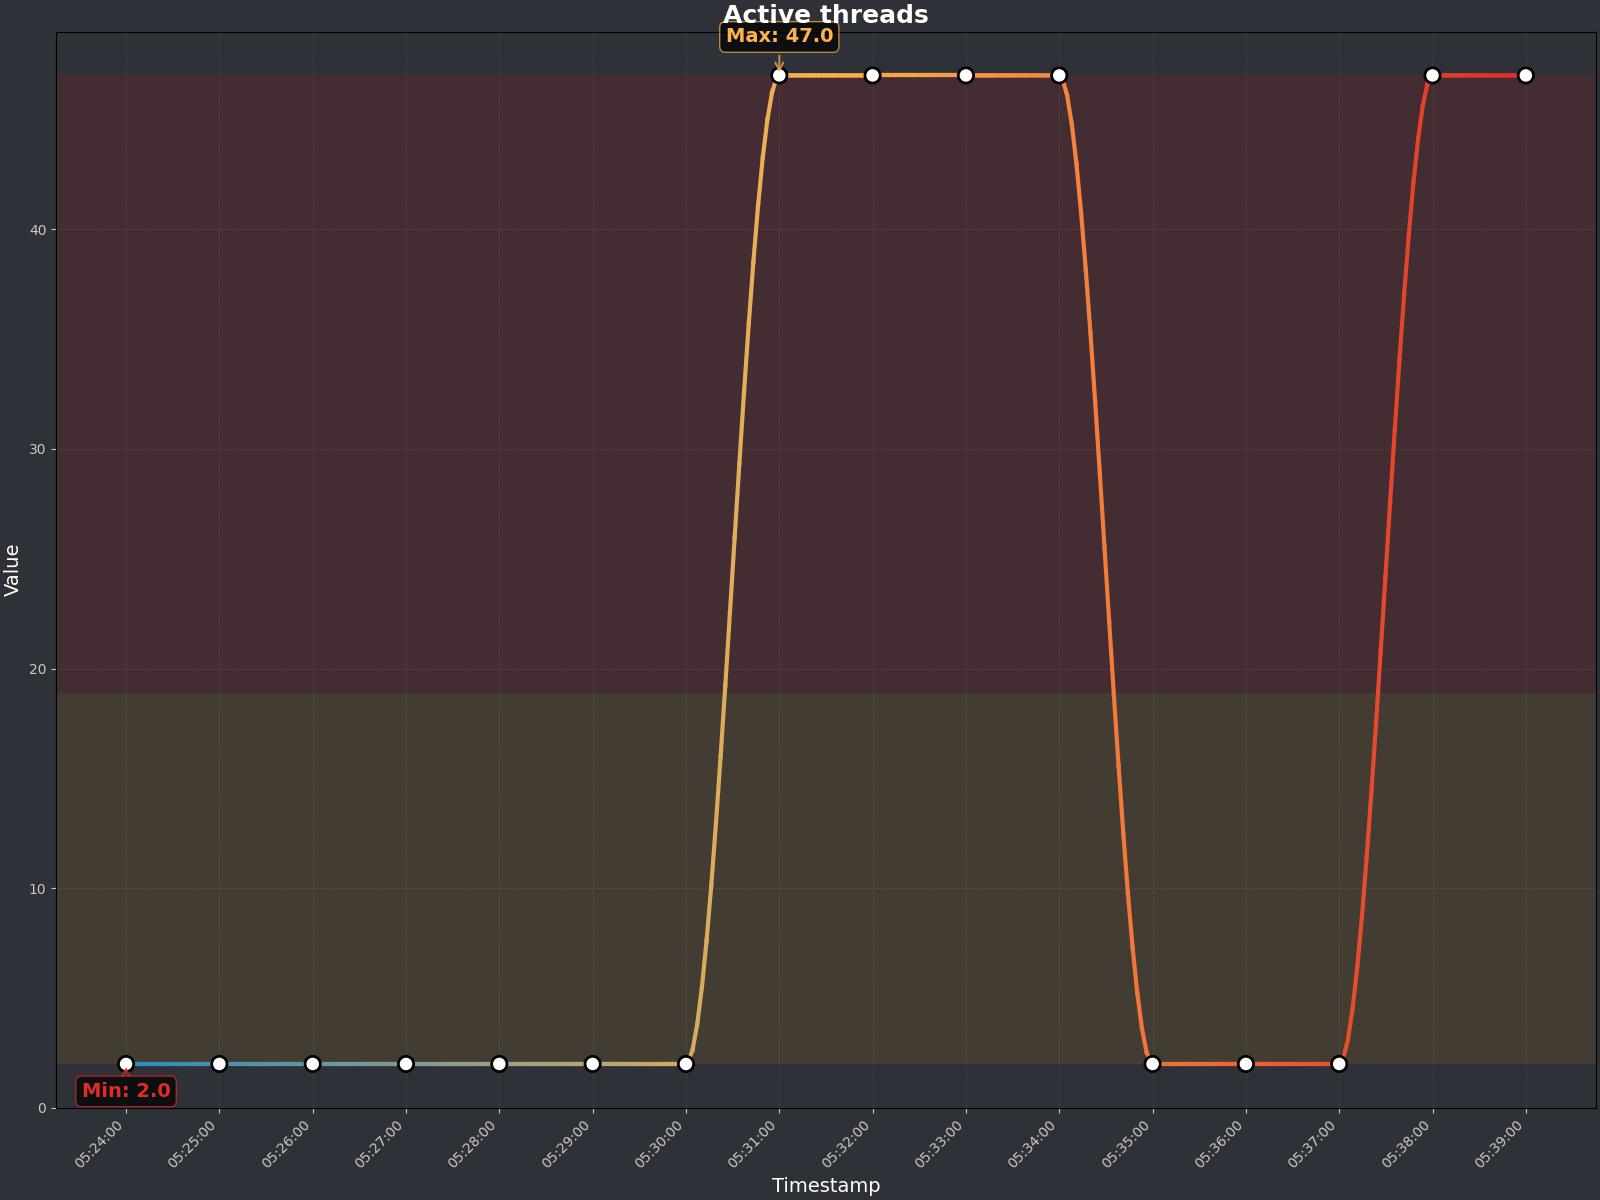1600x1200 pixels.
Task: Select the data point at 05:37:00
Action: tap(1339, 1064)
